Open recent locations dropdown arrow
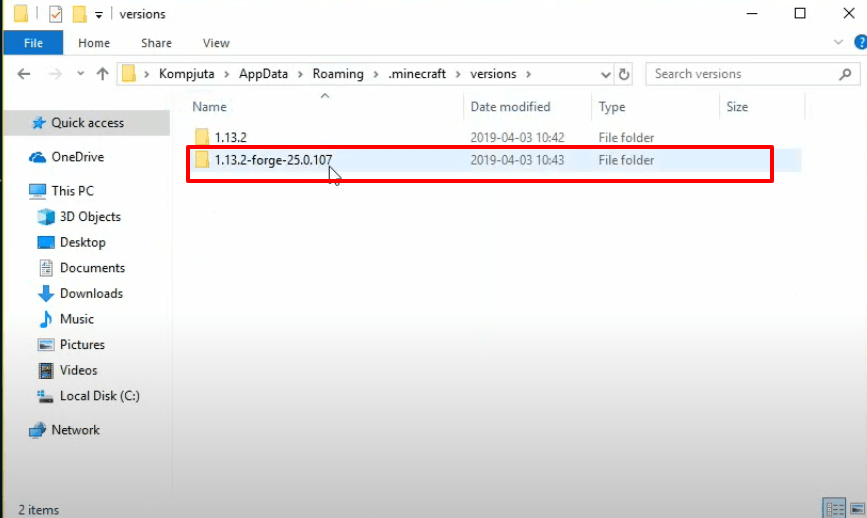Image resolution: width=867 pixels, height=518 pixels. 81,74
